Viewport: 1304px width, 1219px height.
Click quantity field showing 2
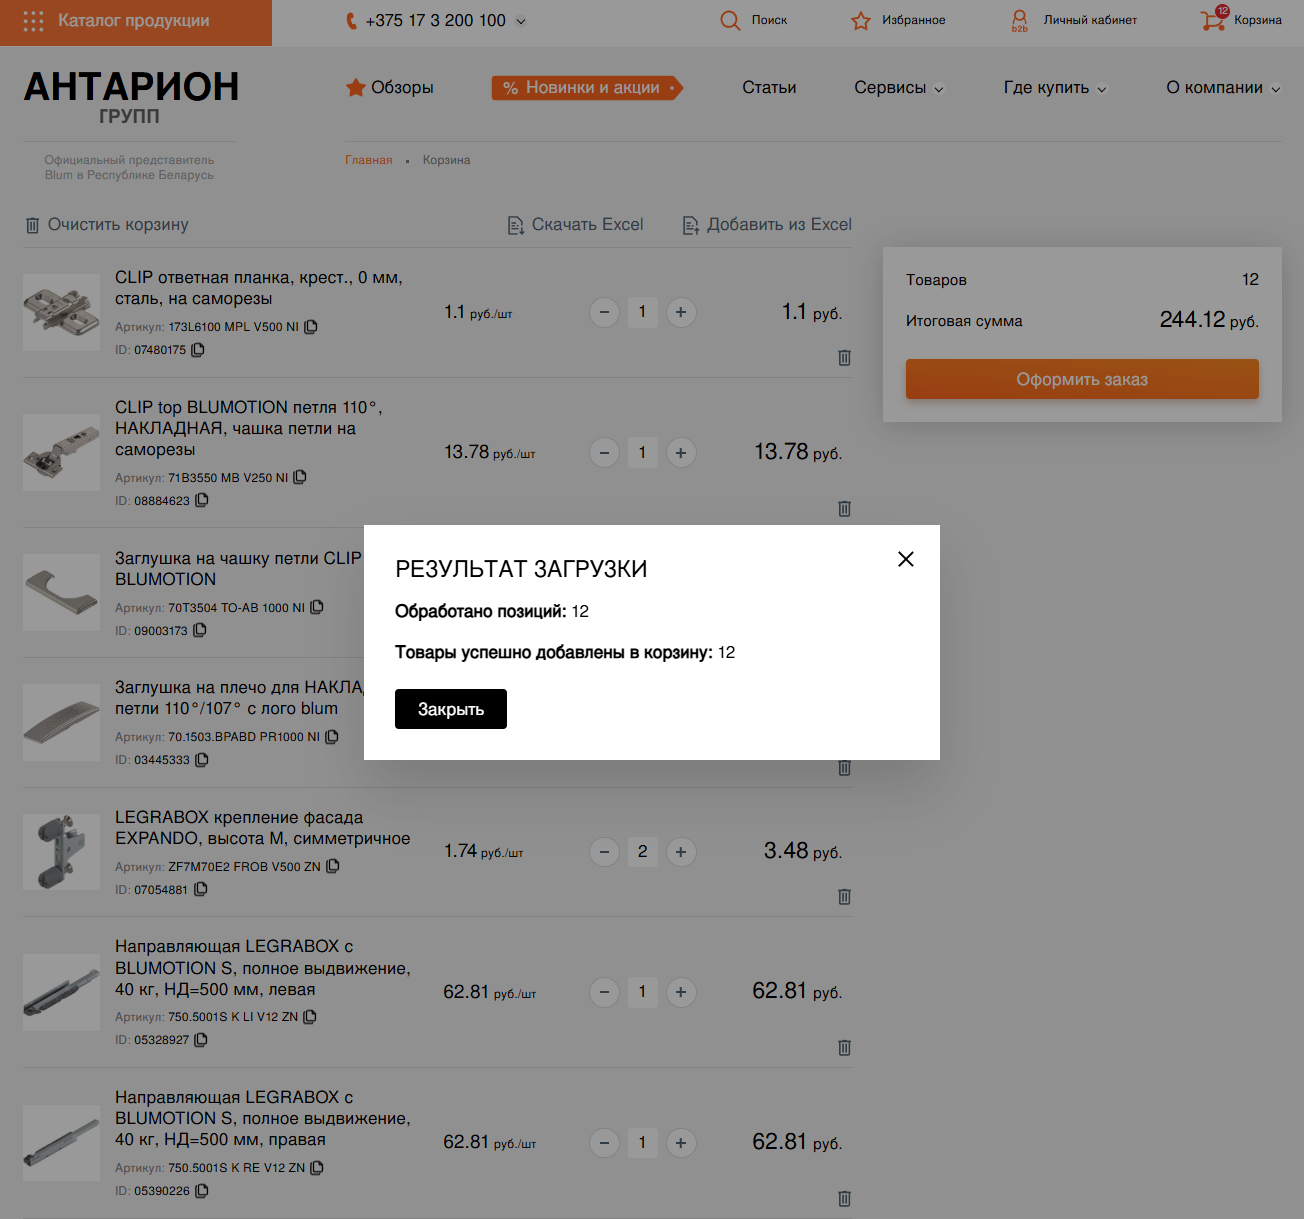tap(642, 852)
